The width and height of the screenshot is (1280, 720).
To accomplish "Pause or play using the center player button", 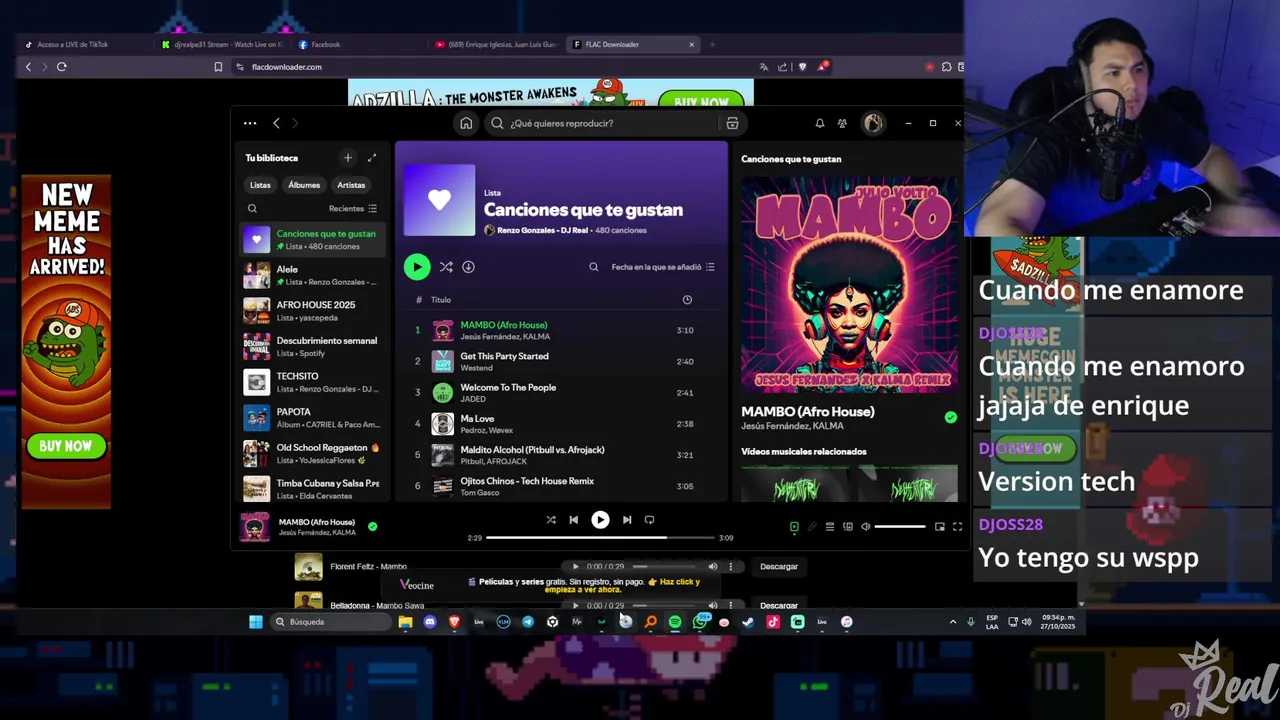I will [600, 520].
